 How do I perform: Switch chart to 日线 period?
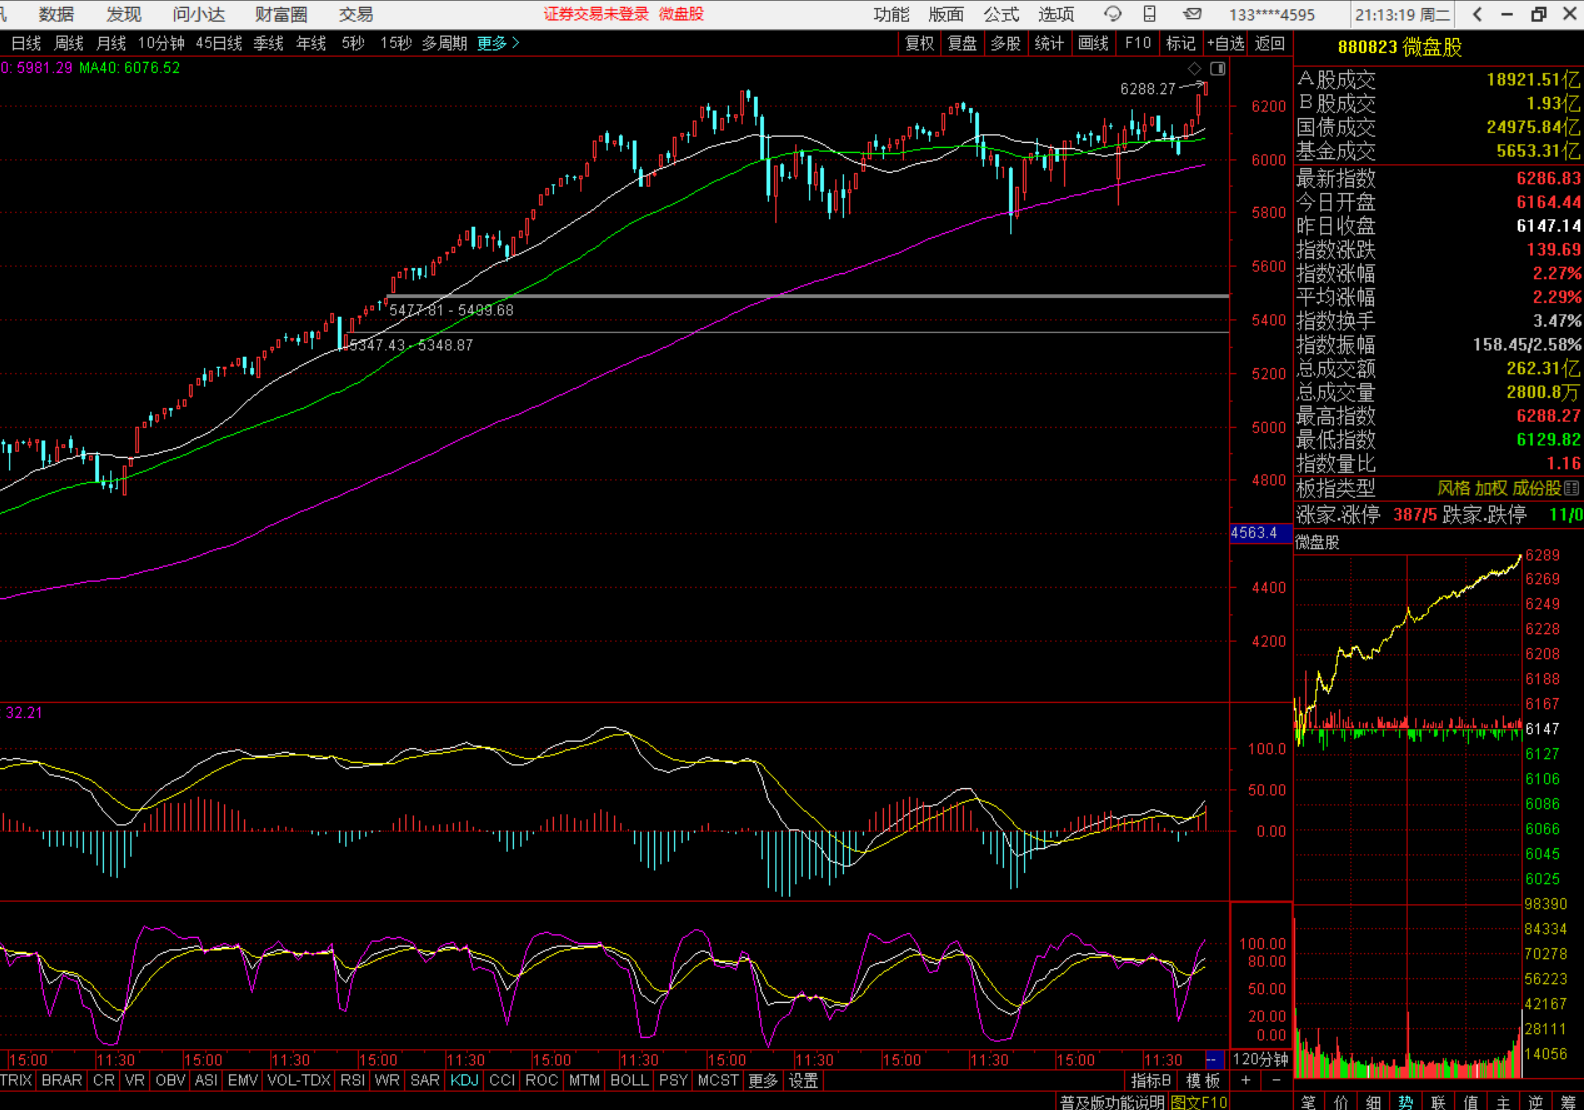click(x=26, y=43)
